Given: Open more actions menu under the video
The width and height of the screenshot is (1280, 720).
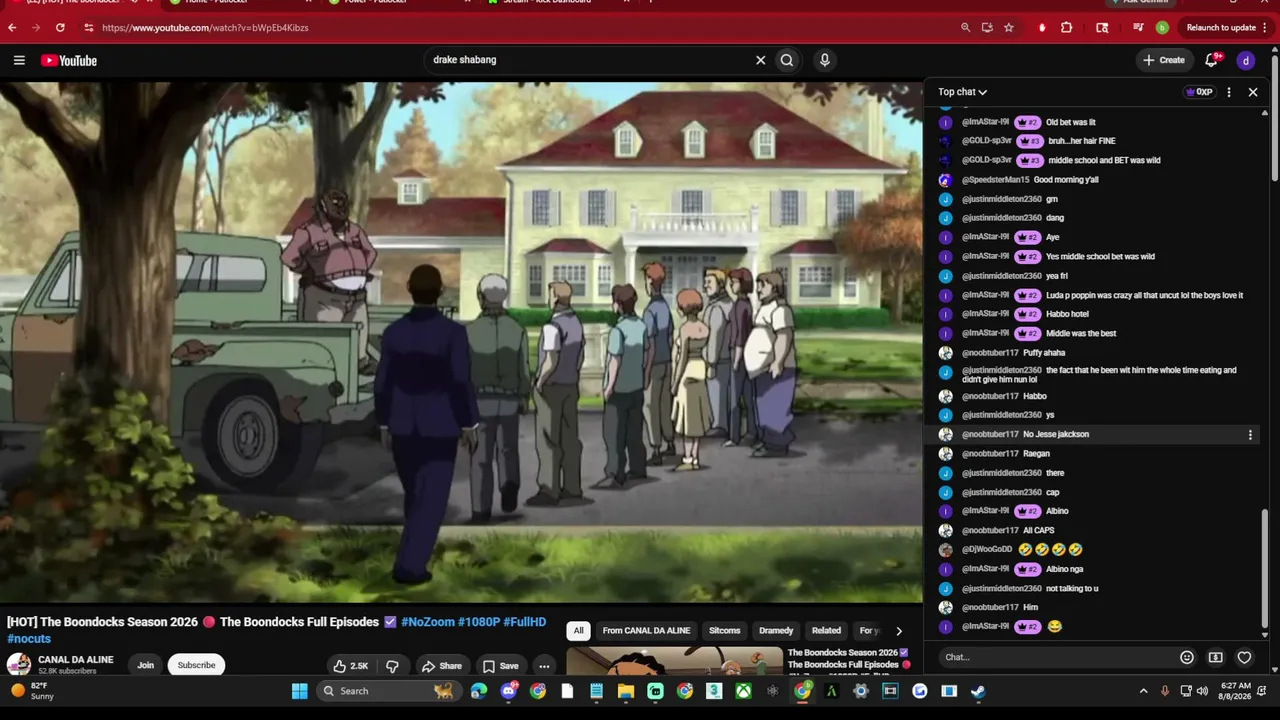Looking at the screenshot, I should tap(544, 666).
